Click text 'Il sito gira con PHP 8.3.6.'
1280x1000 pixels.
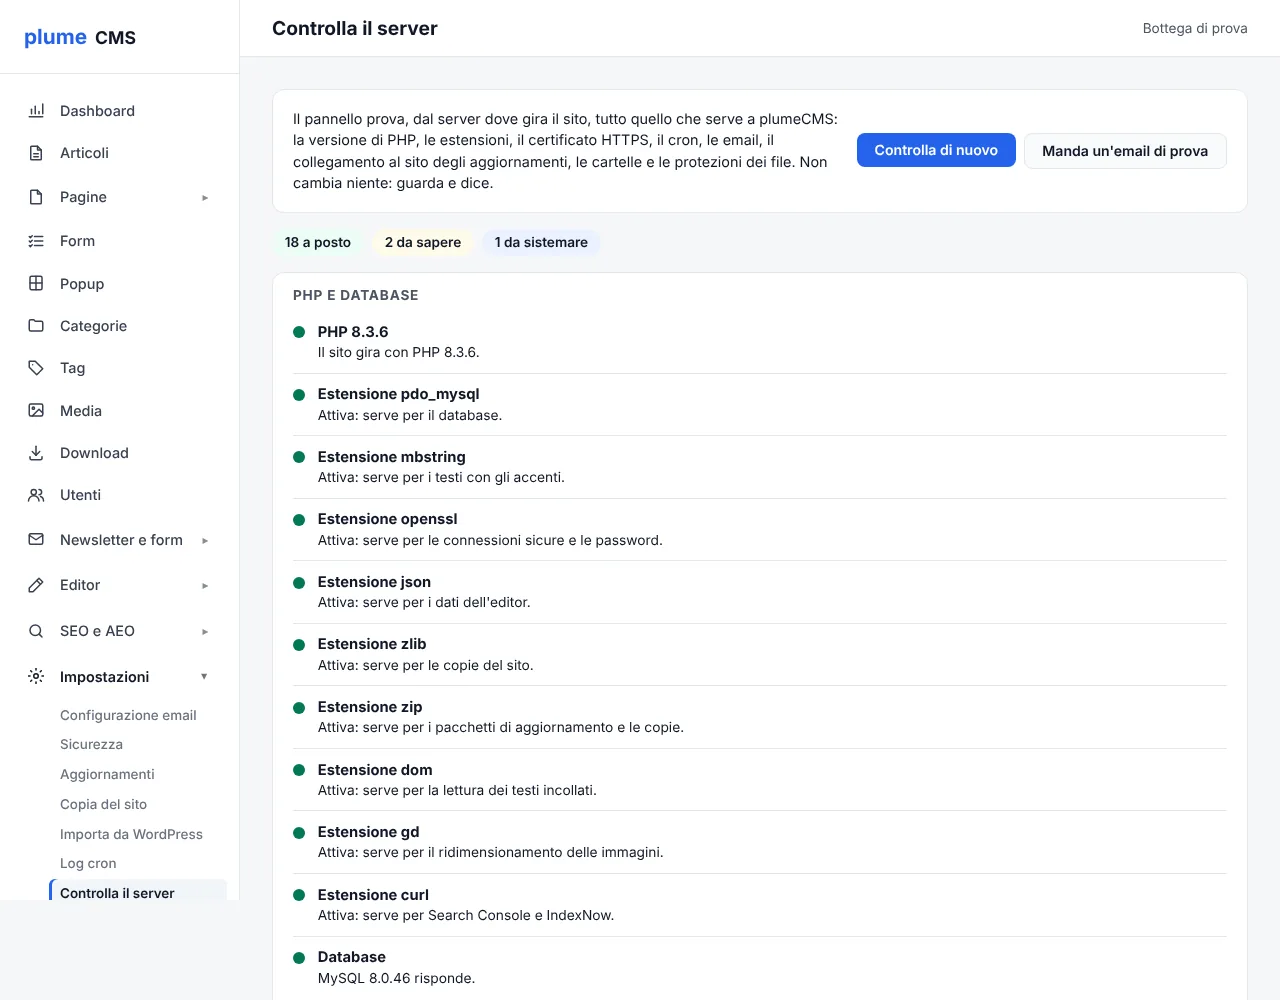pos(398,352)
